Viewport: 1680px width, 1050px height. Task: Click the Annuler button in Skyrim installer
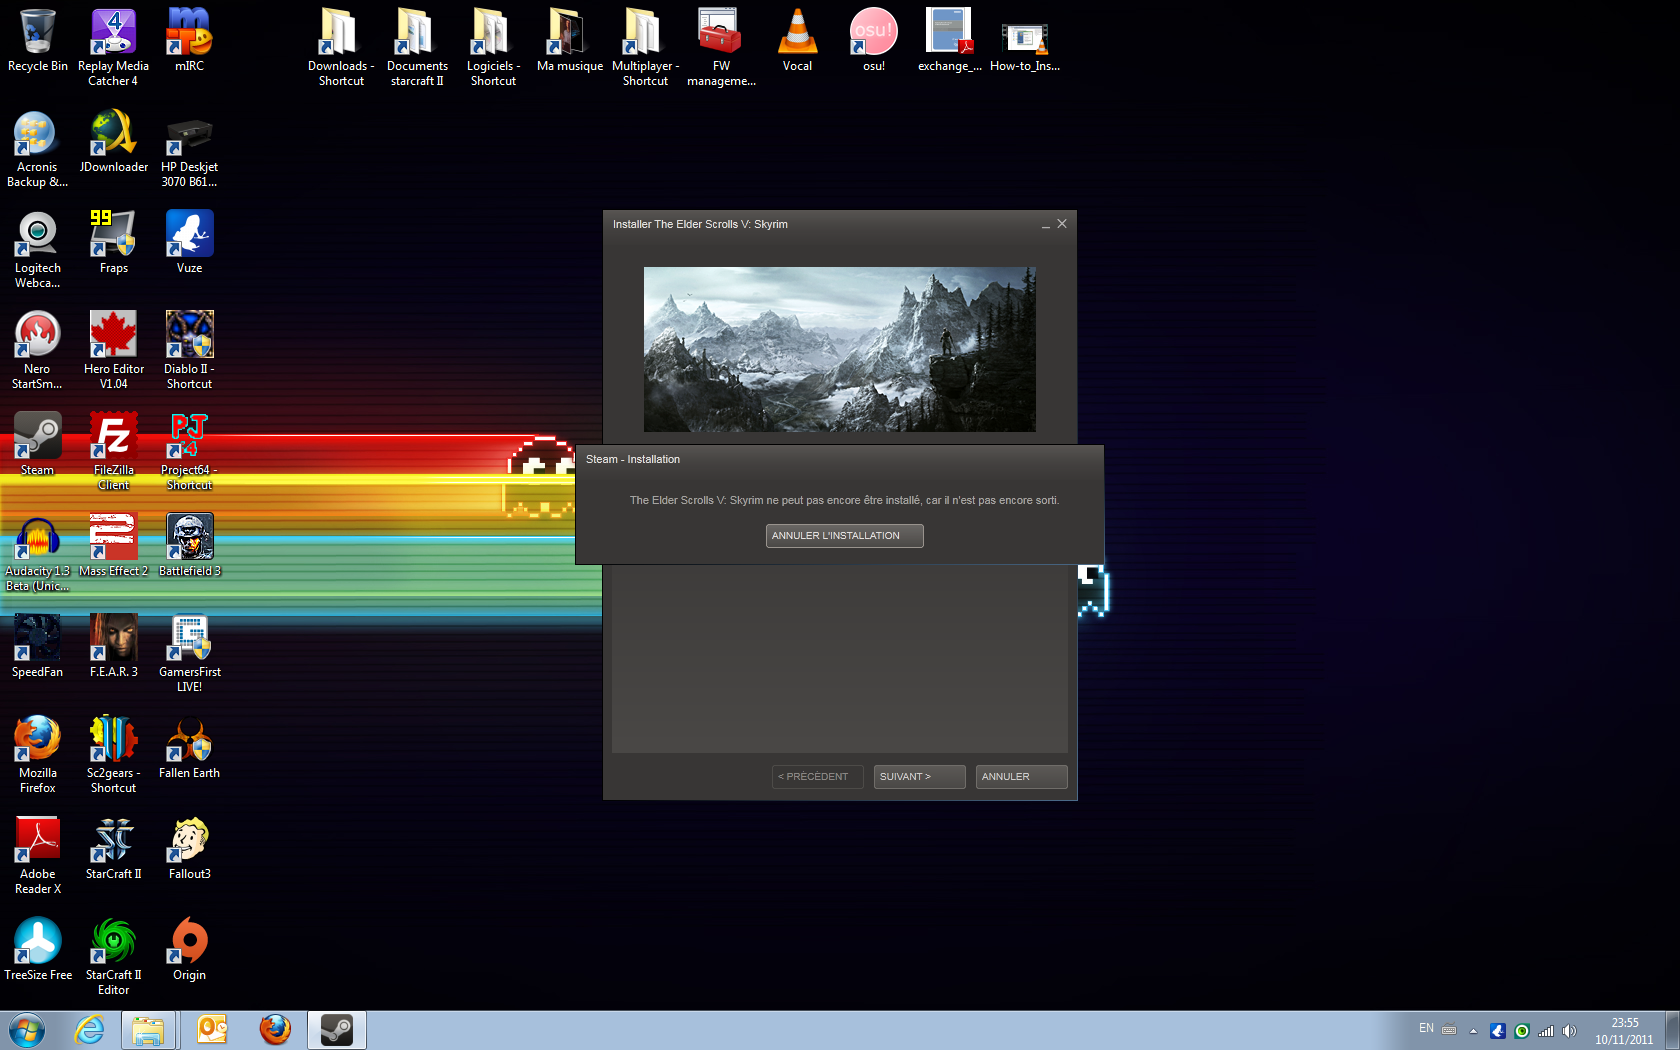coord(1021,777)
